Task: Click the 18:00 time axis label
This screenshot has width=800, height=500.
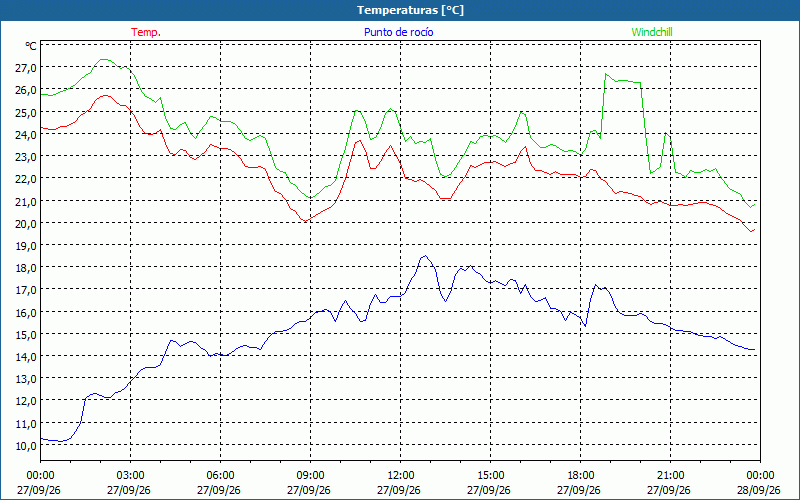Action: point(581,476)
